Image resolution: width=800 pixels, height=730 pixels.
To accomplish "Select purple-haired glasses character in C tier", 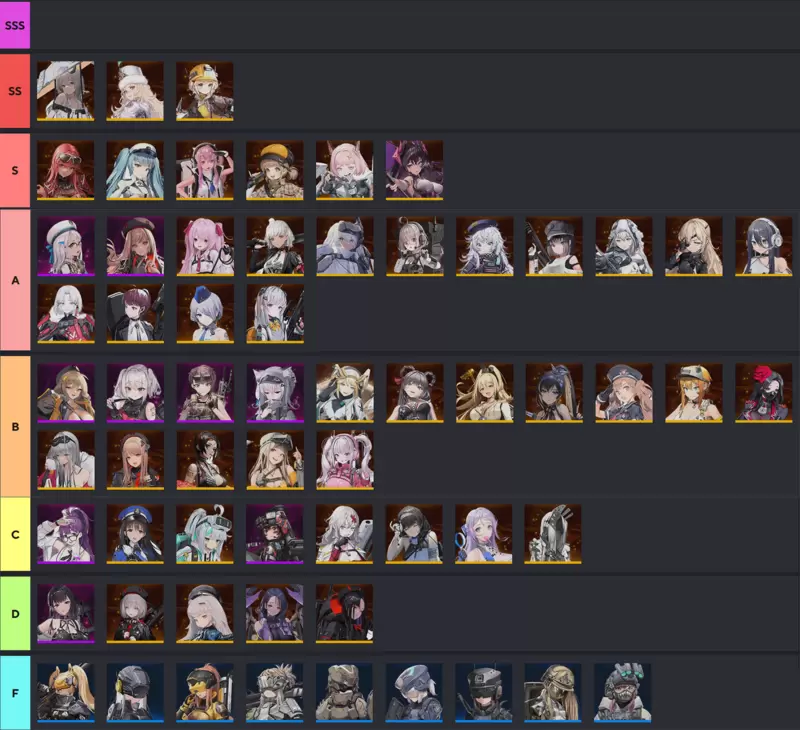I will click(65, 534).
